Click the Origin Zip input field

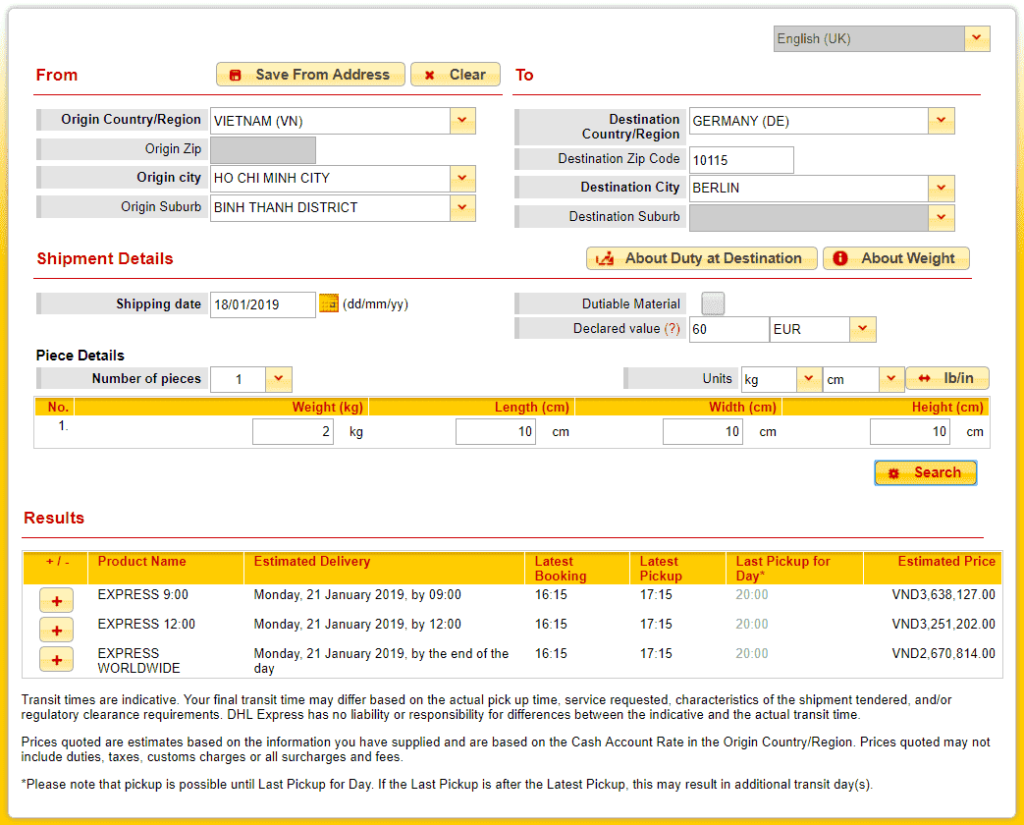[x=263, y=150]
